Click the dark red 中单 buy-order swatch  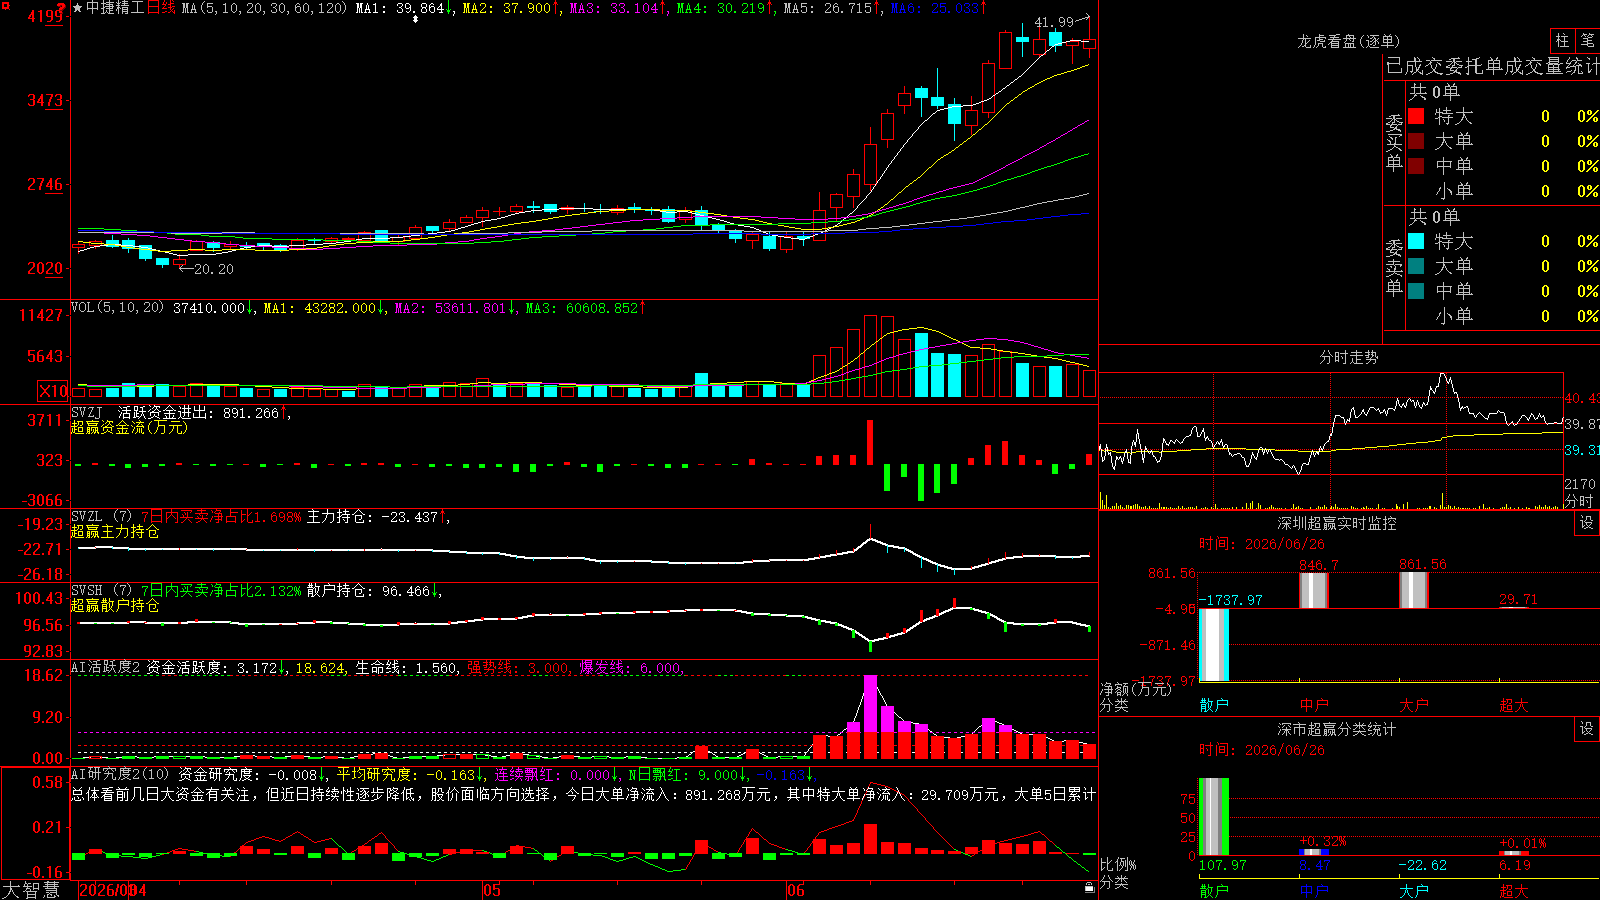point(1416,166)
